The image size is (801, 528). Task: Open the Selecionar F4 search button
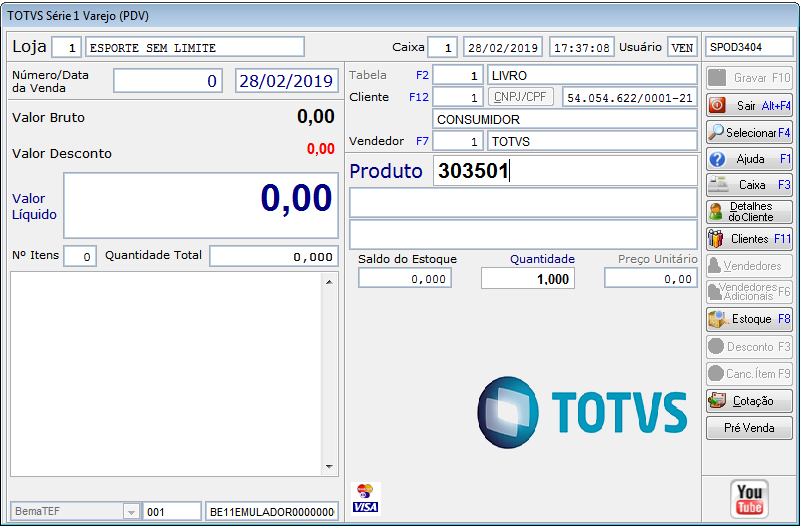(749, 132)
